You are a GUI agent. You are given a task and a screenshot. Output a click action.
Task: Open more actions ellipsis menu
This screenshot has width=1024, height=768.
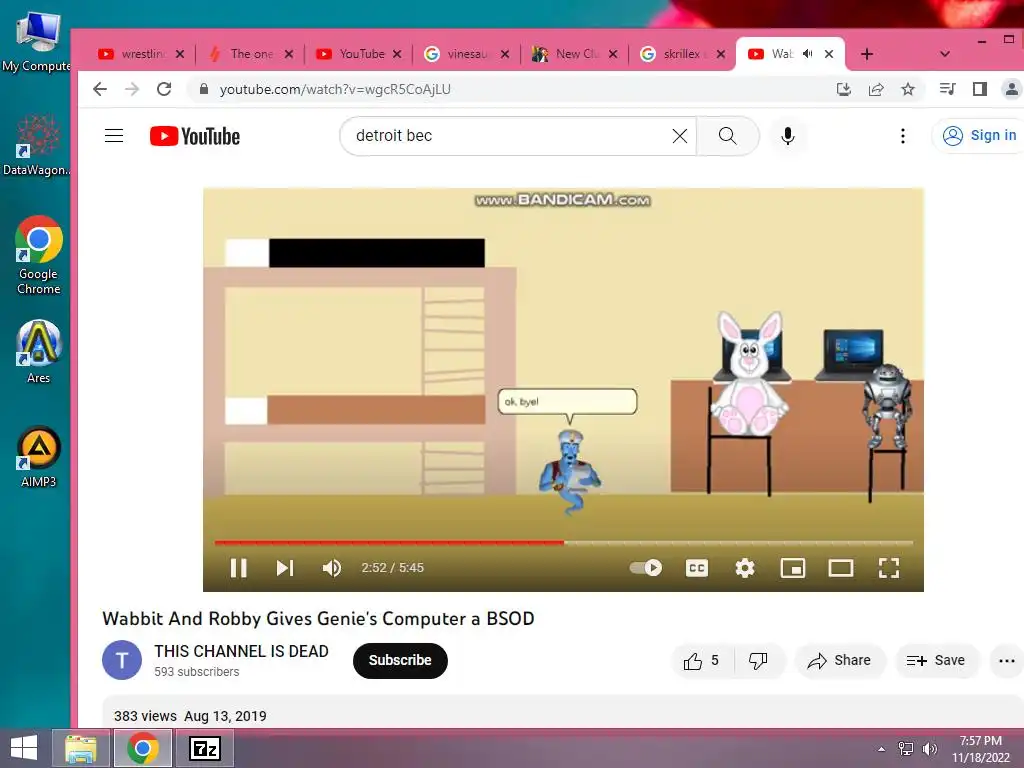click(x=1006, y=661)
